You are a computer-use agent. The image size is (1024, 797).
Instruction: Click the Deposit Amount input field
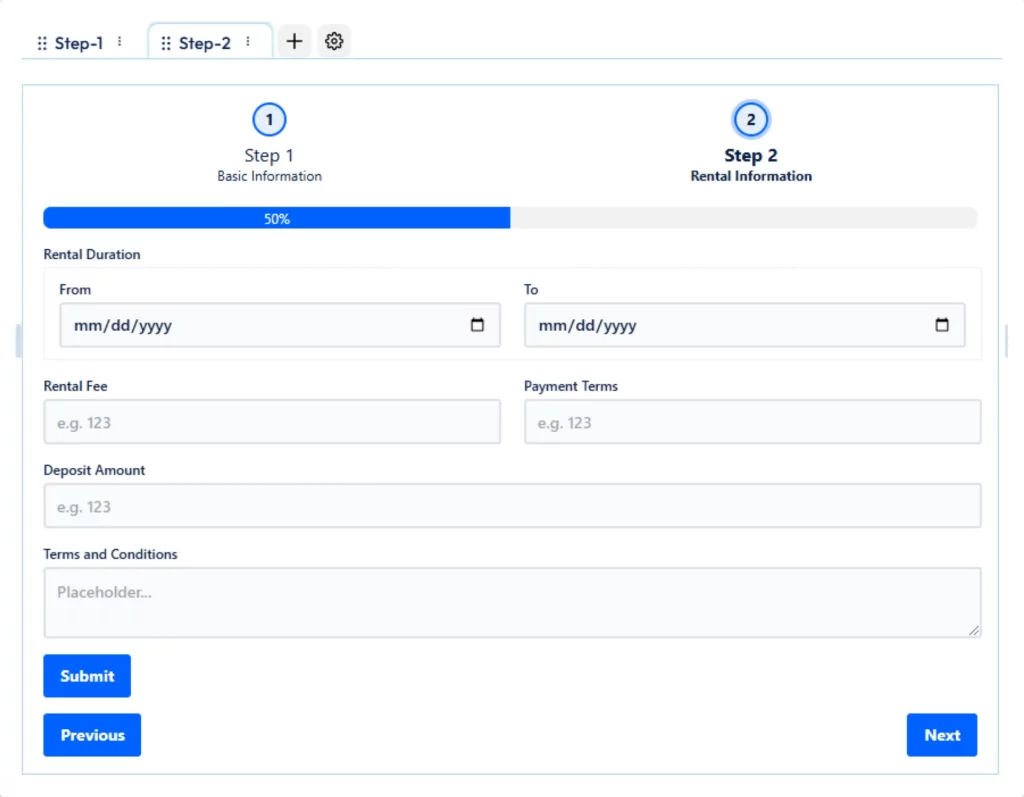point(511,505)
